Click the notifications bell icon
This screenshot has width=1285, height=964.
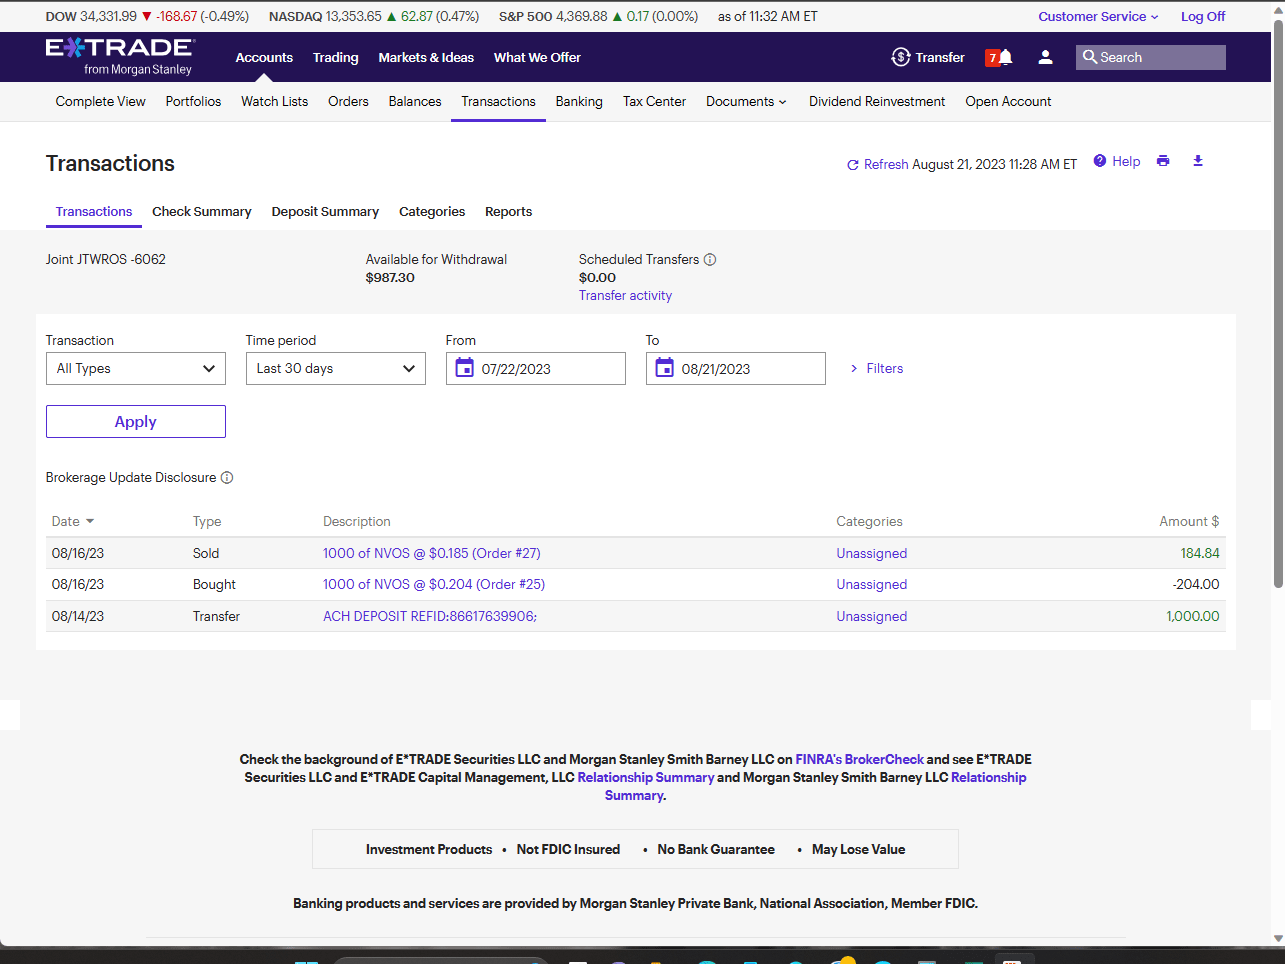[x=1004, y=57]
